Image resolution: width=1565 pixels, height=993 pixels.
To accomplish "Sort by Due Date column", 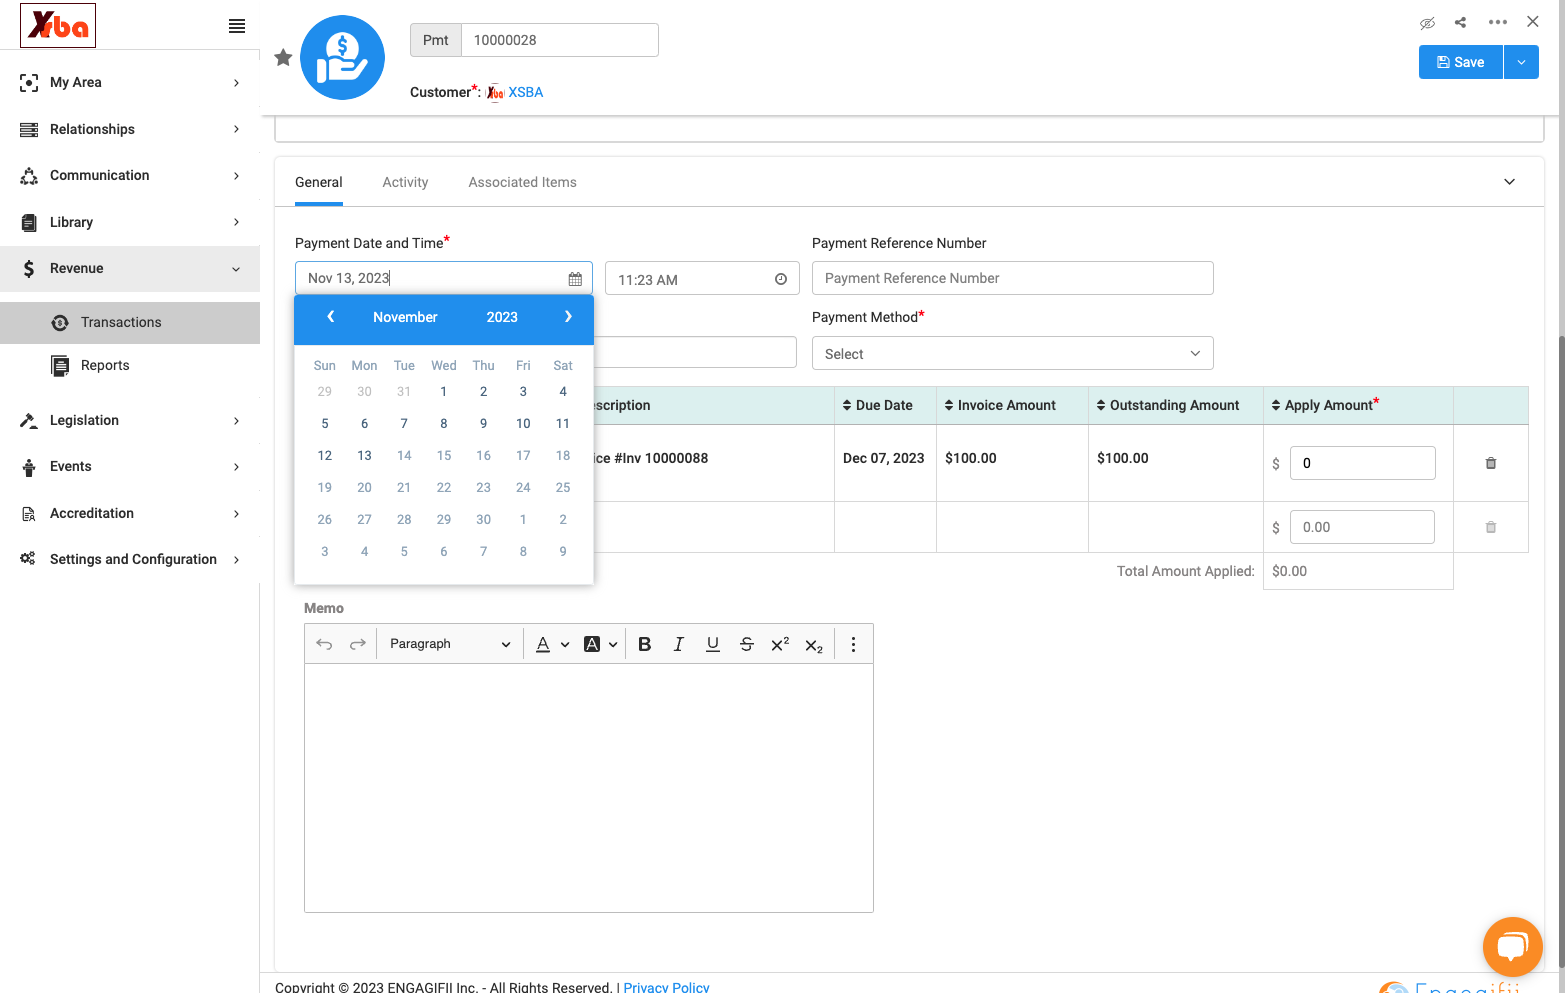I will tap(877, 405).
